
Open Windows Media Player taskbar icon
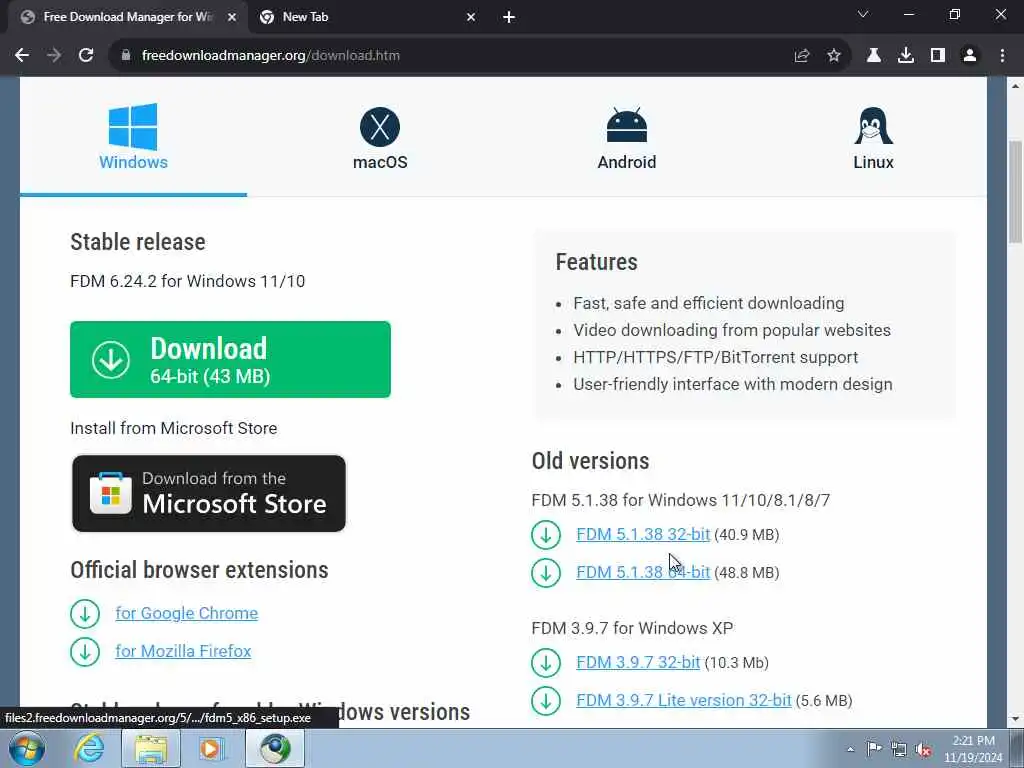click(x=210, y=749)
